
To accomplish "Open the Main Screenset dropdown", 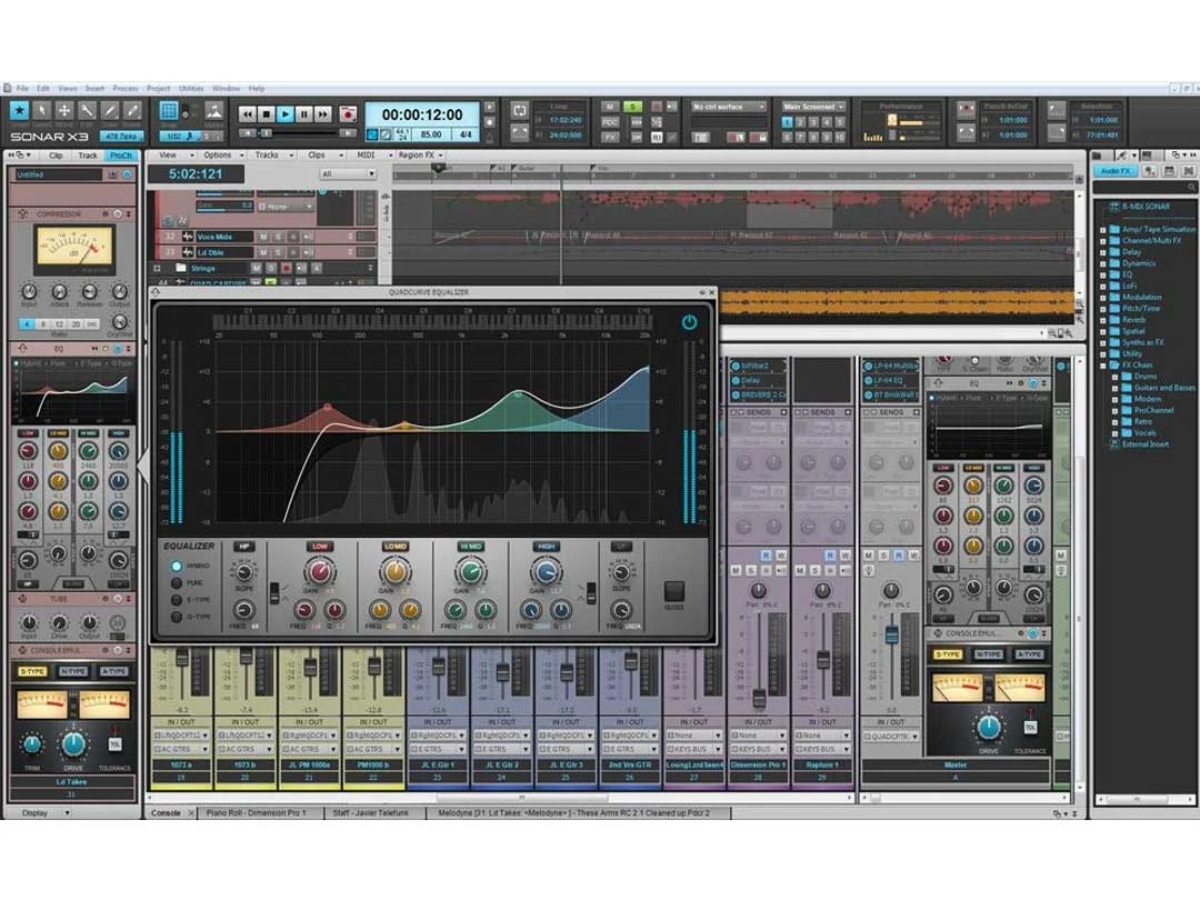I will 813,106.
